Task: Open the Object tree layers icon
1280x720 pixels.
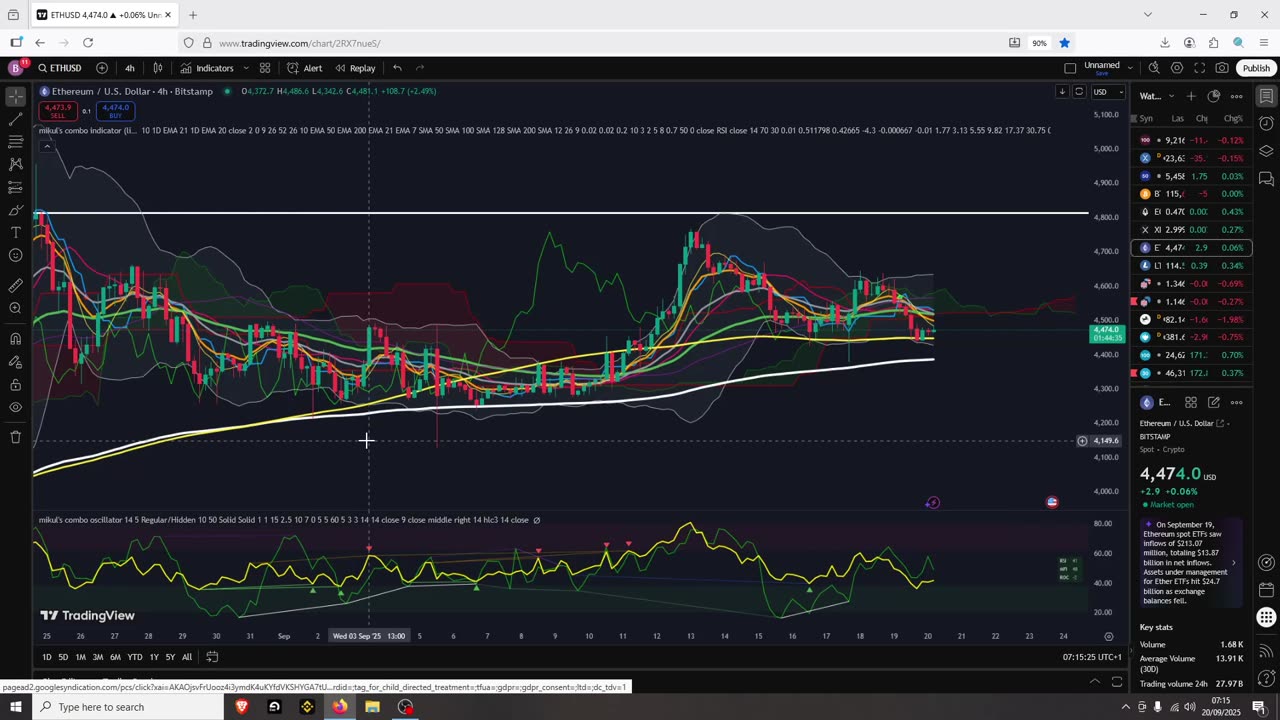Action: pyautogui.click(x=1266, y=151)
